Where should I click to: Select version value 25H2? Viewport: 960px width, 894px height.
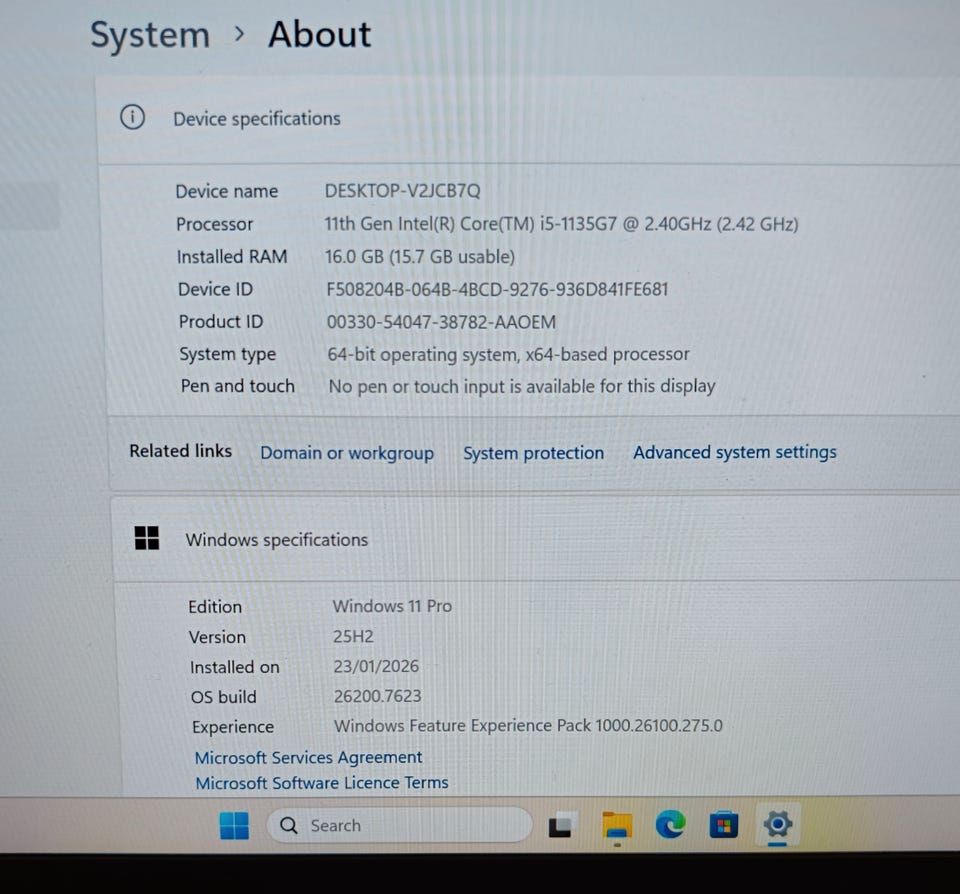click(x=353, y=637)
